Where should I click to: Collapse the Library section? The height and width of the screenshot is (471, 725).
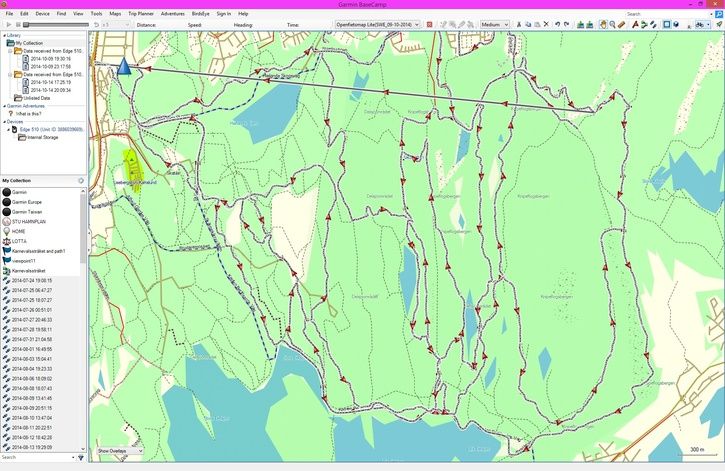tap(5, 35)
